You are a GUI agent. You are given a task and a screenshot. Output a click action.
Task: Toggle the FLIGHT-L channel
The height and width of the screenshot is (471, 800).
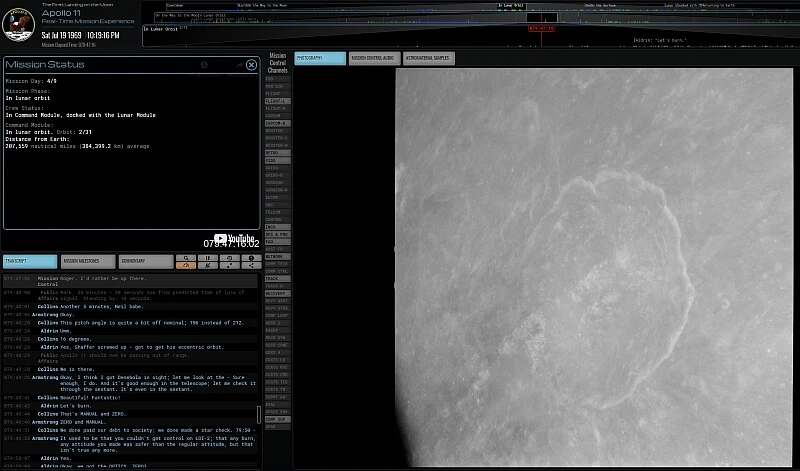[277, 100]
